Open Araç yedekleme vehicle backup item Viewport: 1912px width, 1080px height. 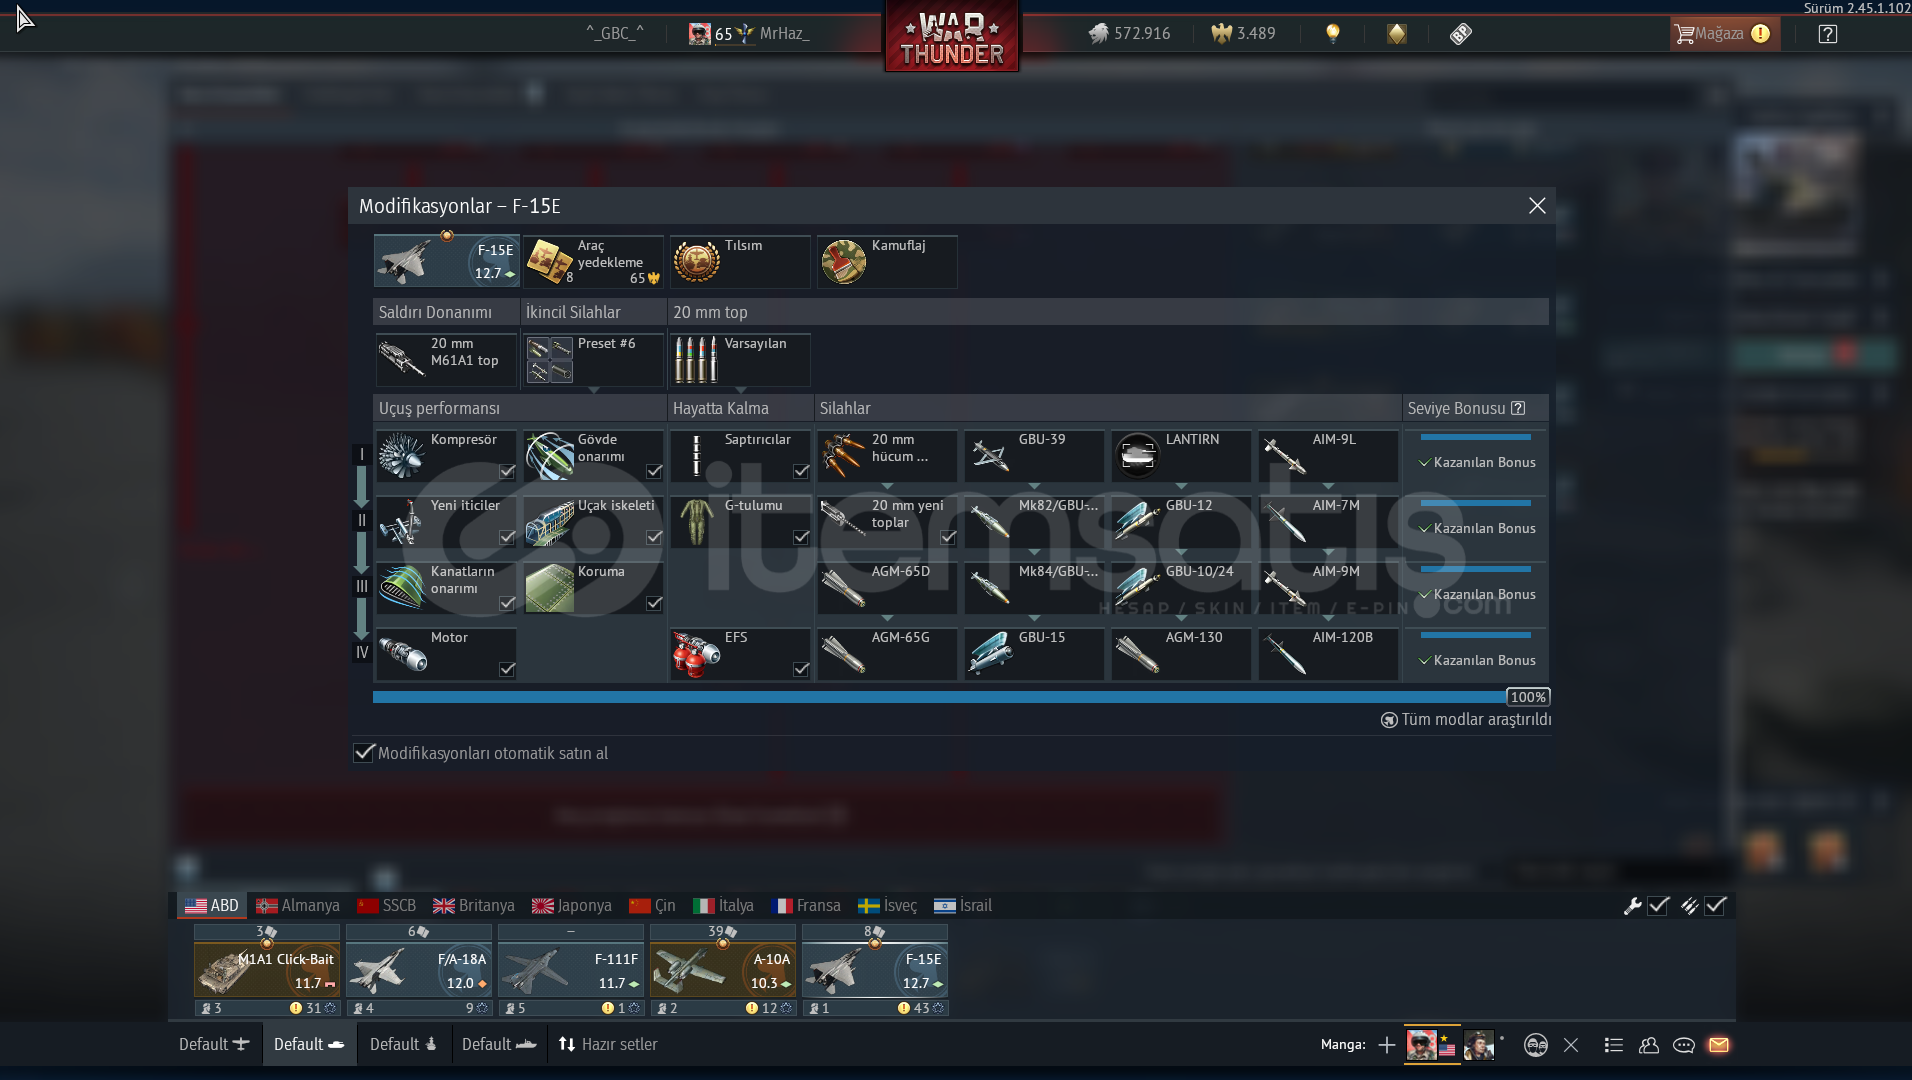593,262
